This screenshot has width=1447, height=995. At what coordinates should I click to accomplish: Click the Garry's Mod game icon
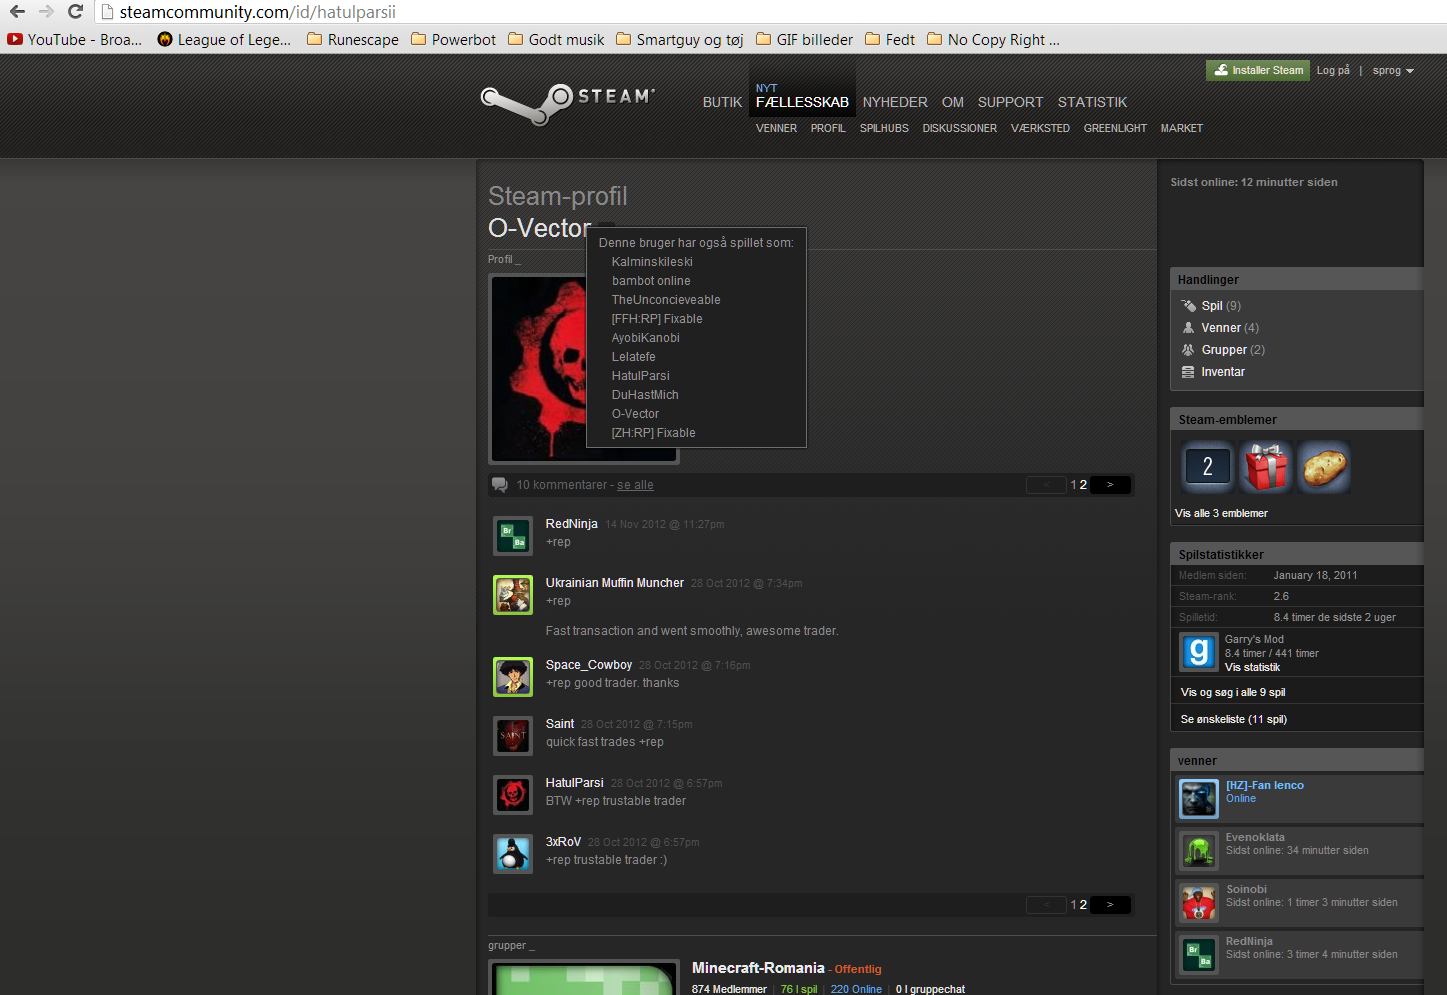point(1198,652)
